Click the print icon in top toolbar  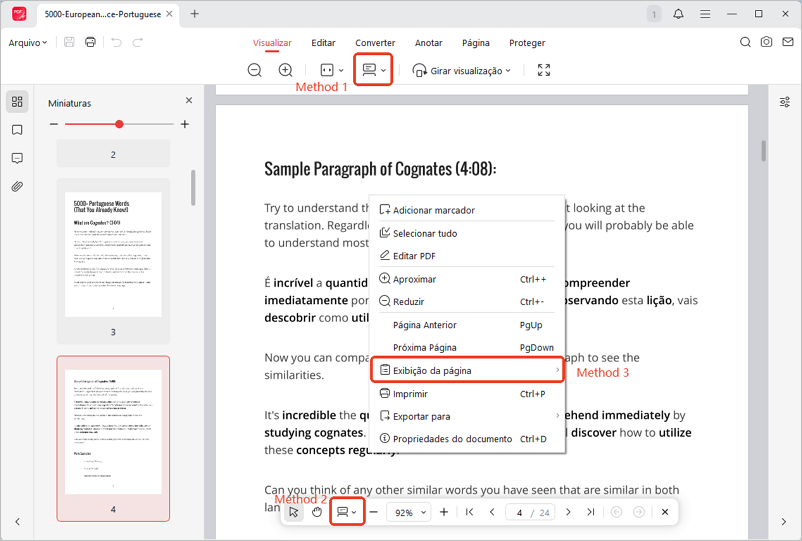pyautogui.click(x=91, y=42)
